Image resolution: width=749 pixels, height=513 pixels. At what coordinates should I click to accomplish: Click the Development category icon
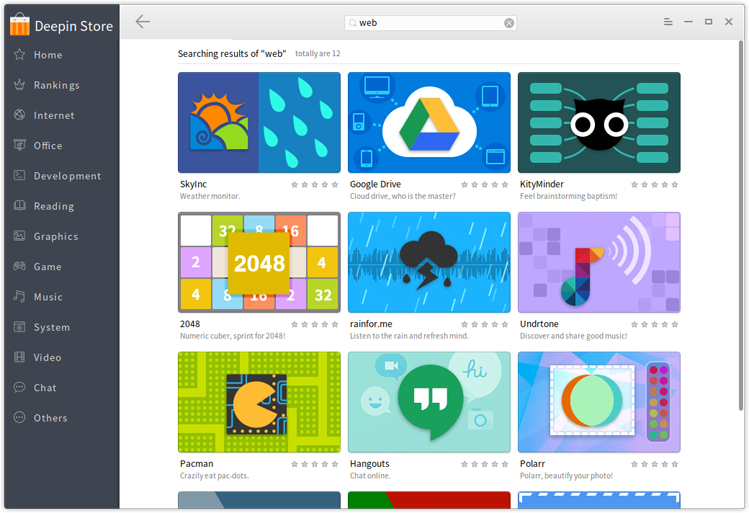[19, 176]
